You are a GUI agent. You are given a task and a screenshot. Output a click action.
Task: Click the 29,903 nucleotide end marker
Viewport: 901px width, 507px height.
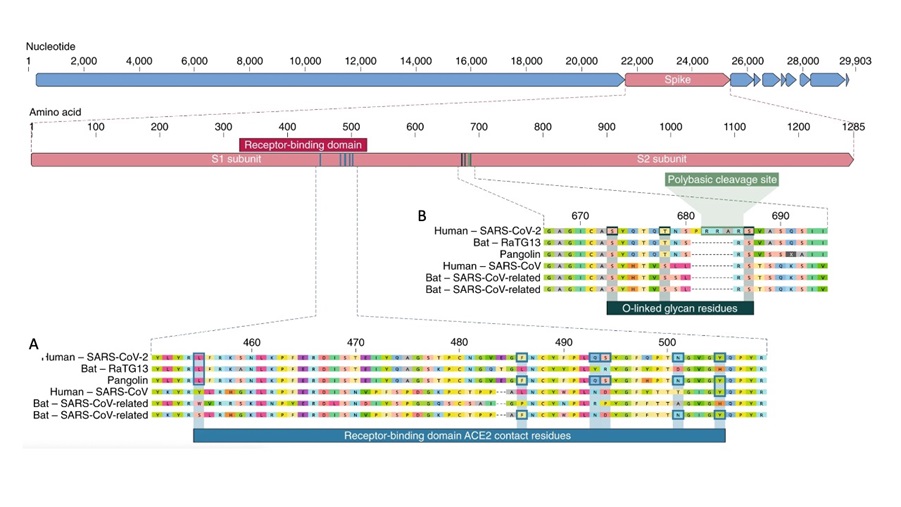(x=854, y=61)
